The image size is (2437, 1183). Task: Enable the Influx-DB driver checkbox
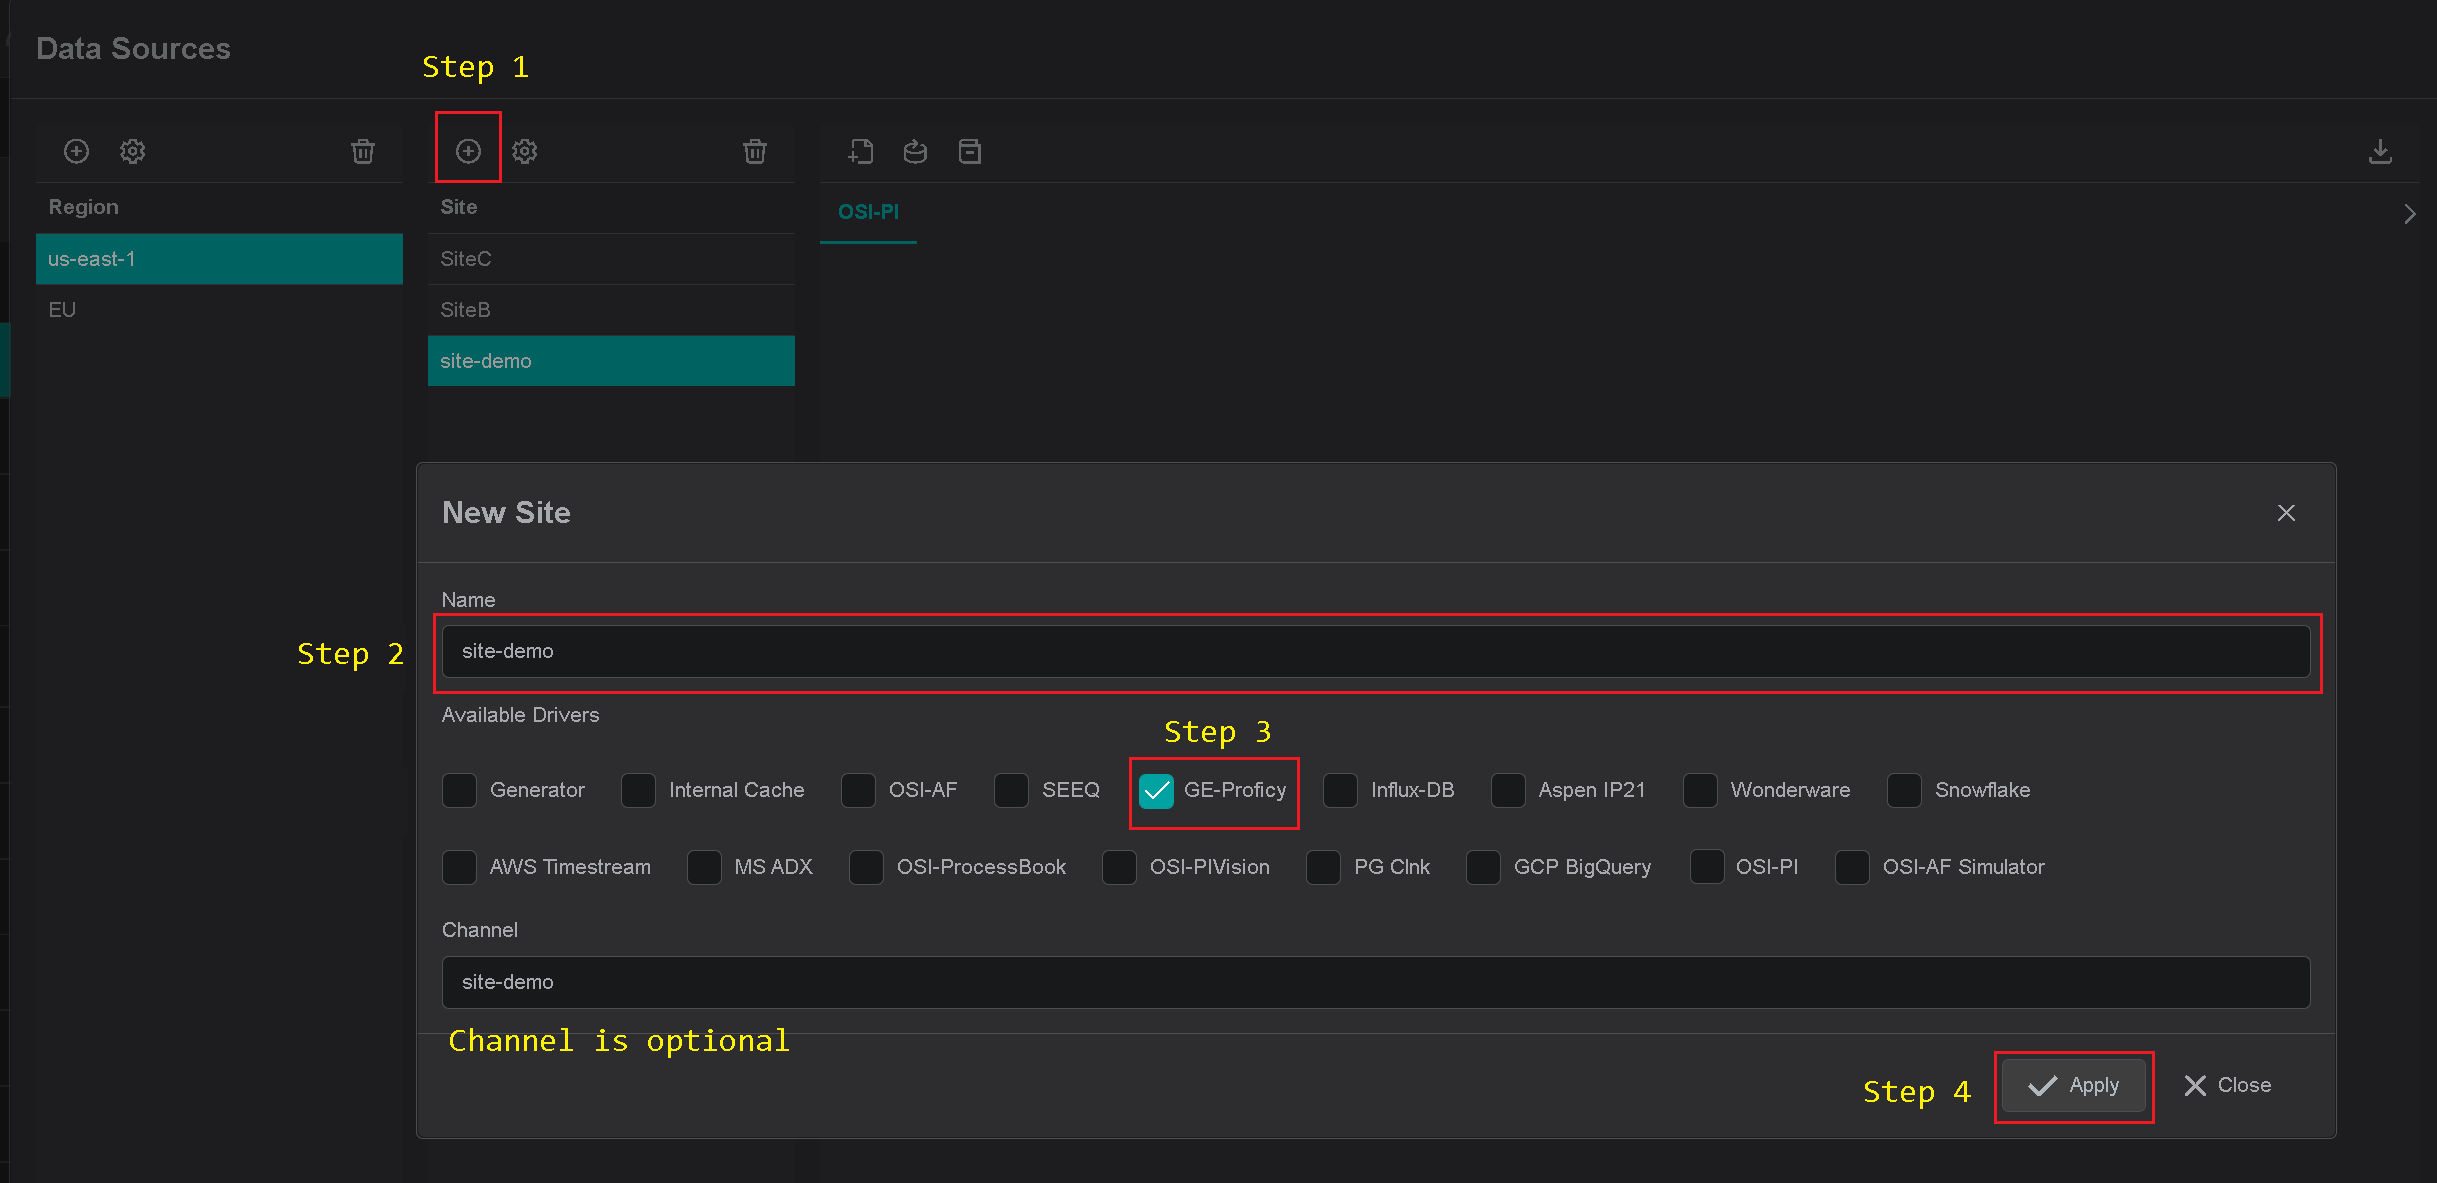[x=1340, y=790]
